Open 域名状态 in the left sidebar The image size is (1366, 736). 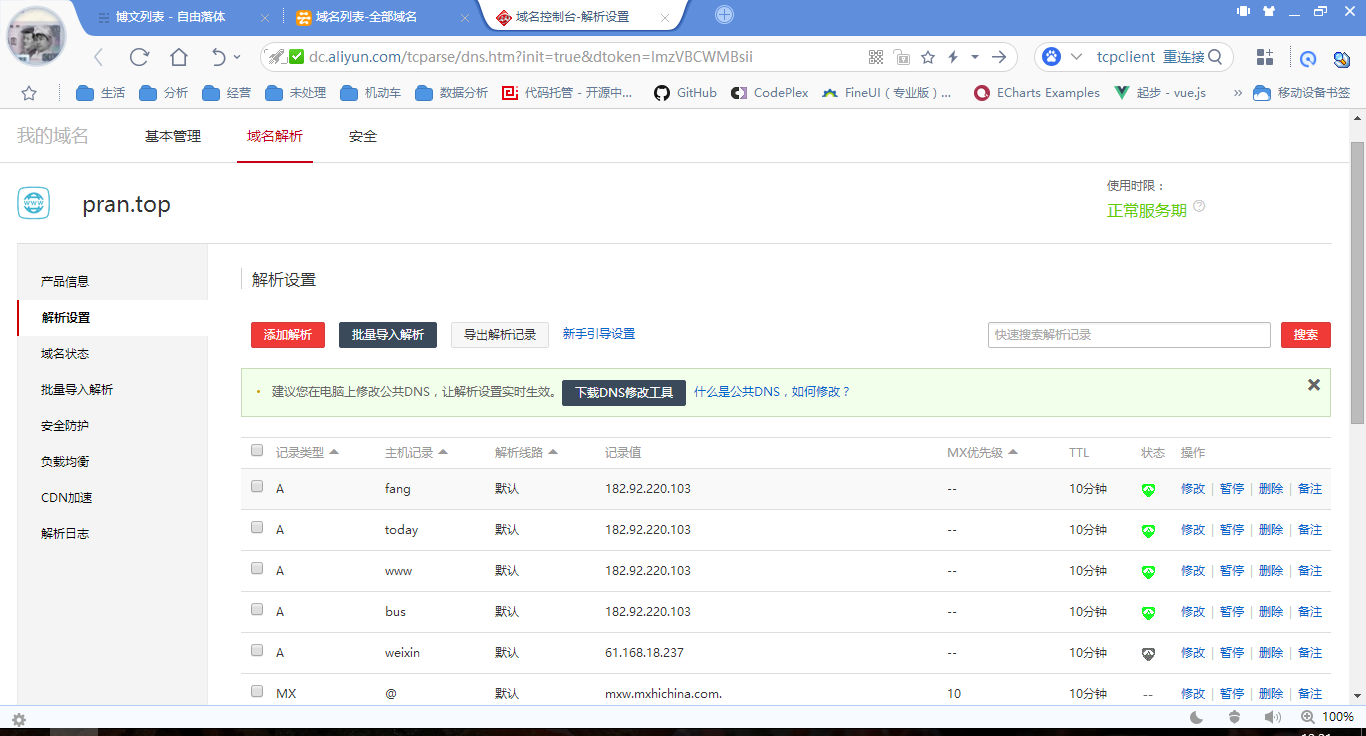point(65,354)
